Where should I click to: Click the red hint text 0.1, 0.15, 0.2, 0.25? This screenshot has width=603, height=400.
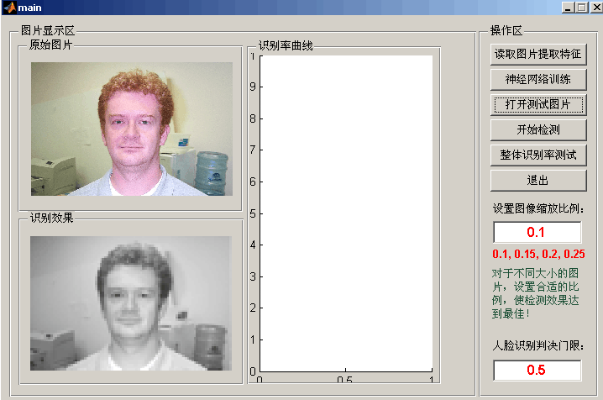[x=538, y=254]
